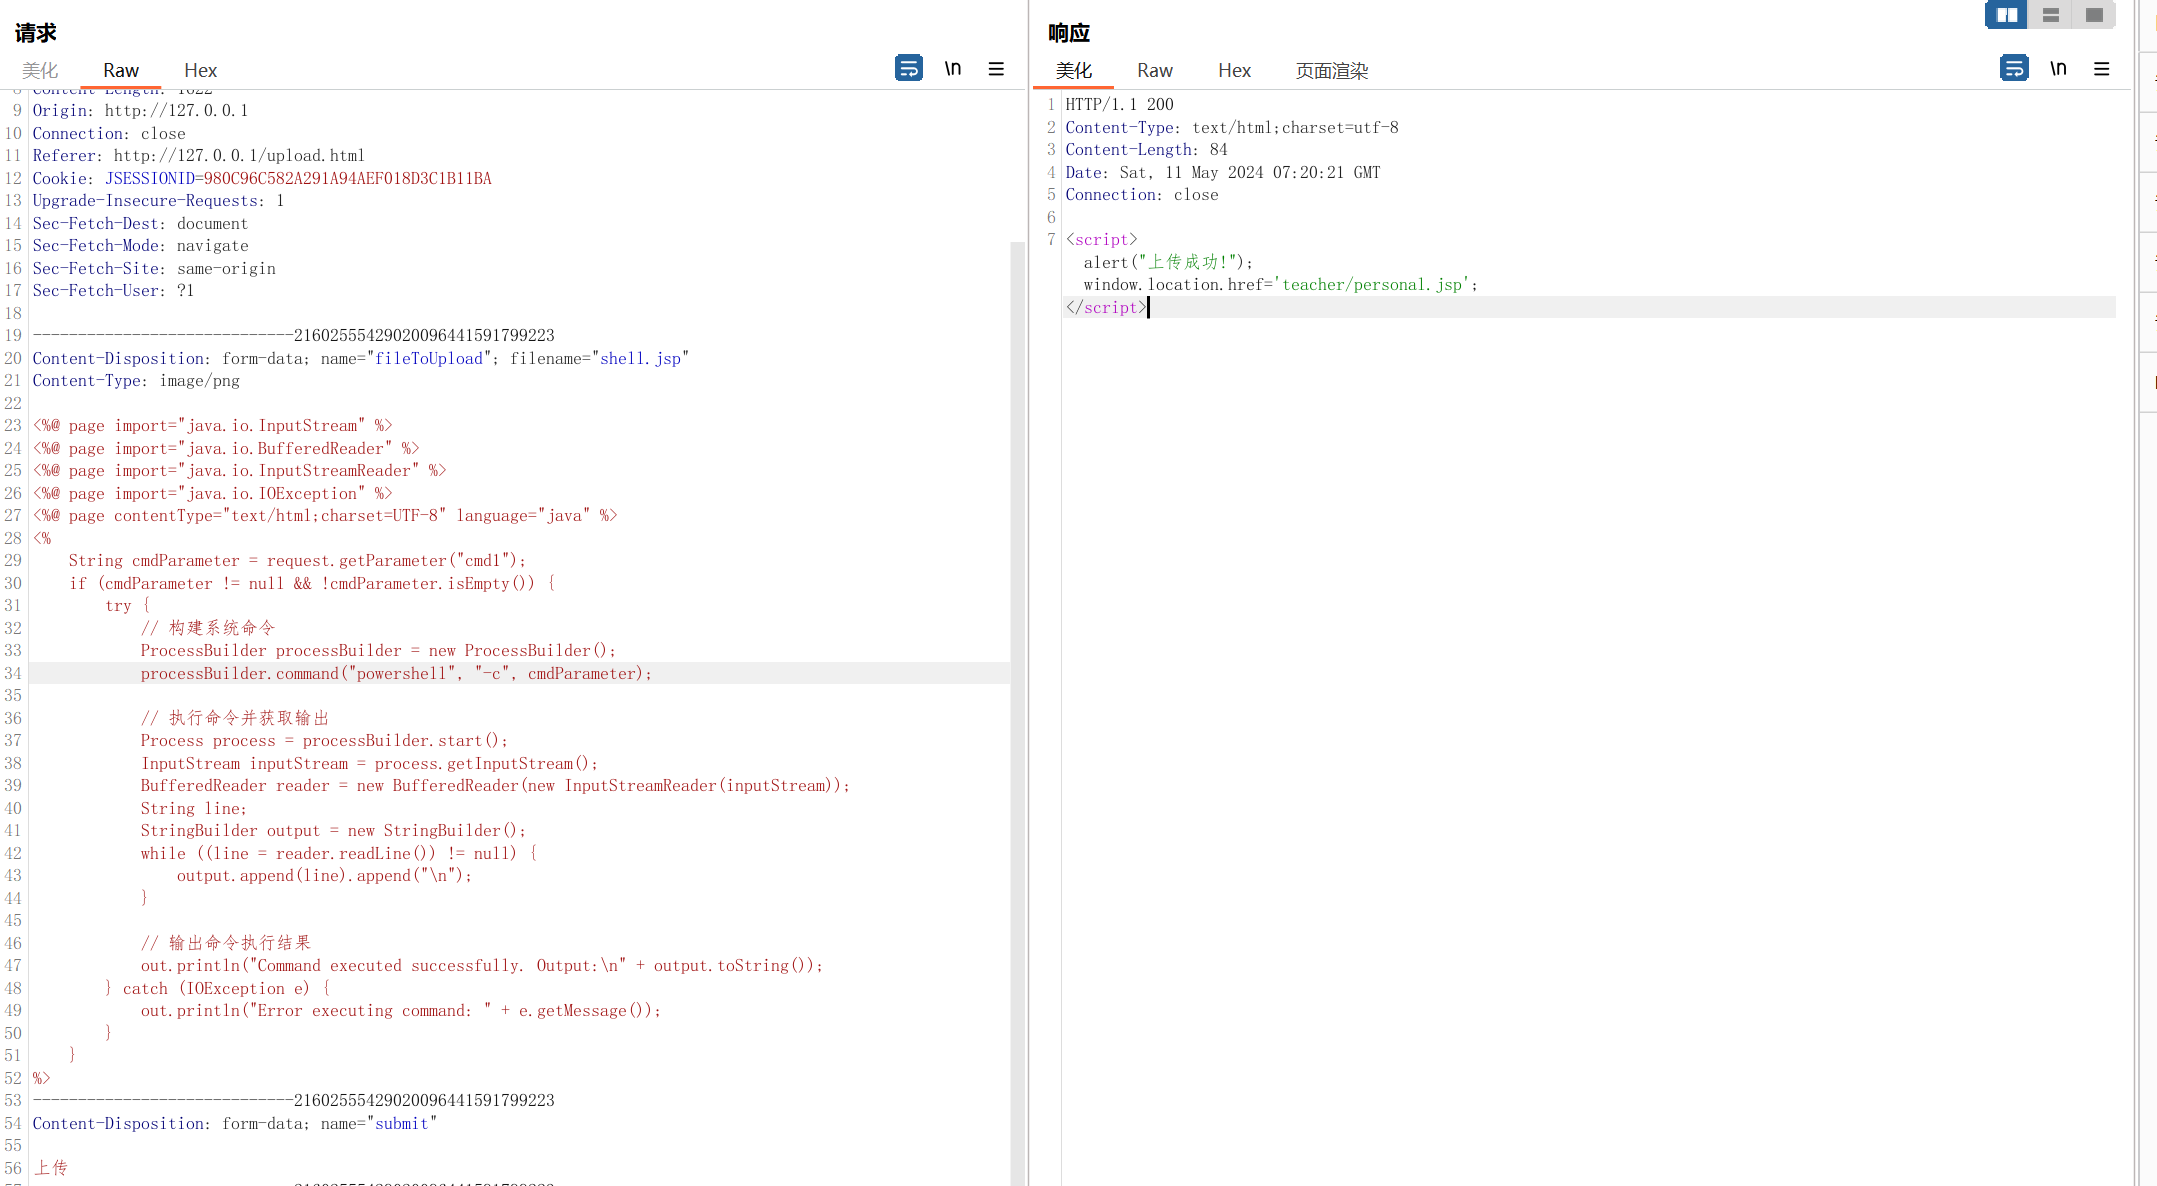Click the "Command executed successfully" println line
This screenshot has height=1186, width=2157.
tap(481, 965)
